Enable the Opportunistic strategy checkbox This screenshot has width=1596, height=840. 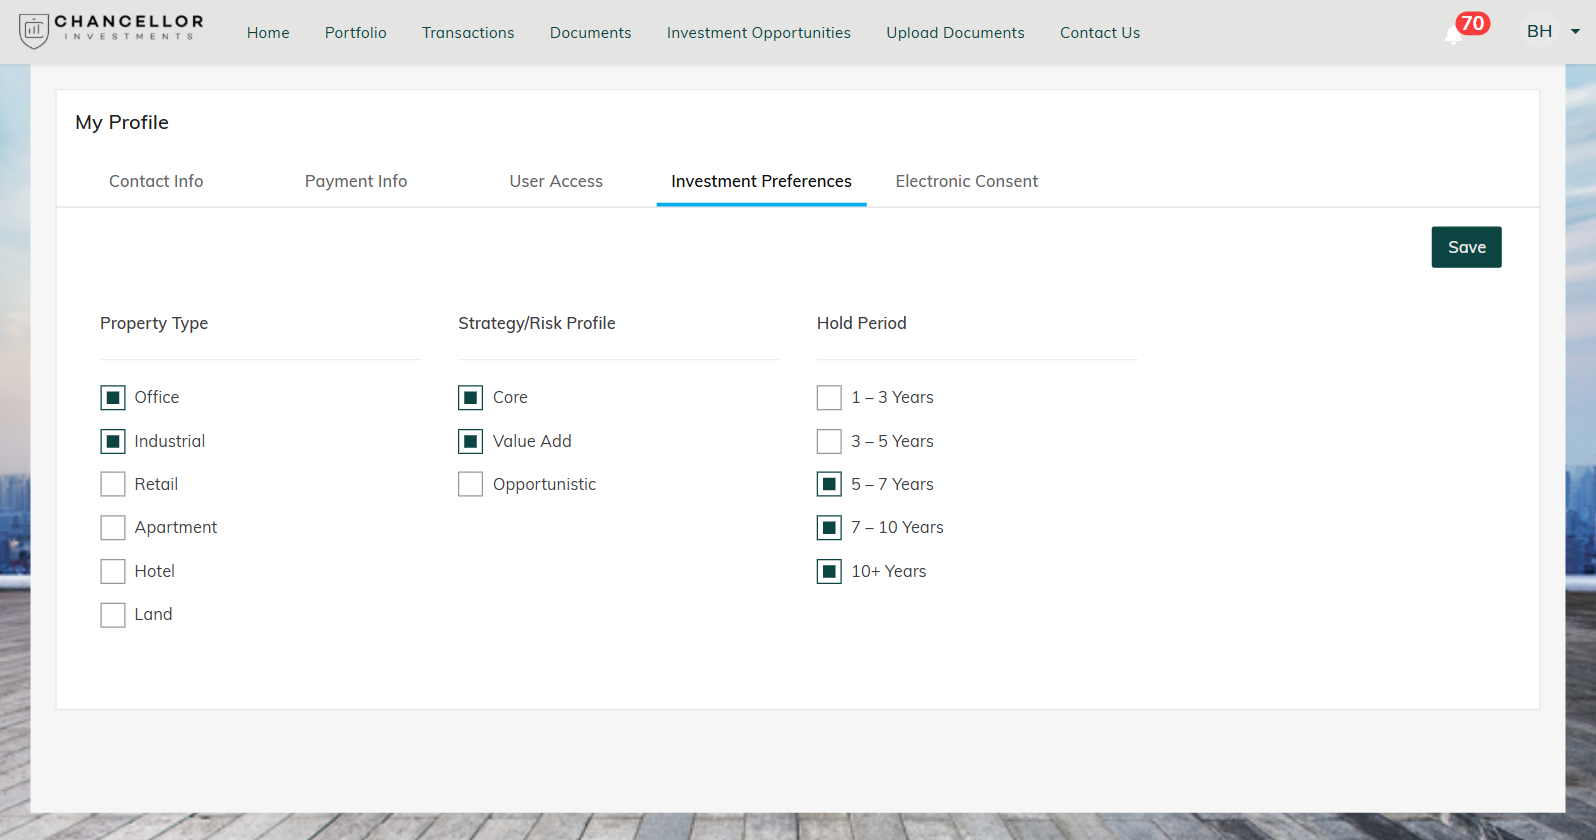pos(471,484)
